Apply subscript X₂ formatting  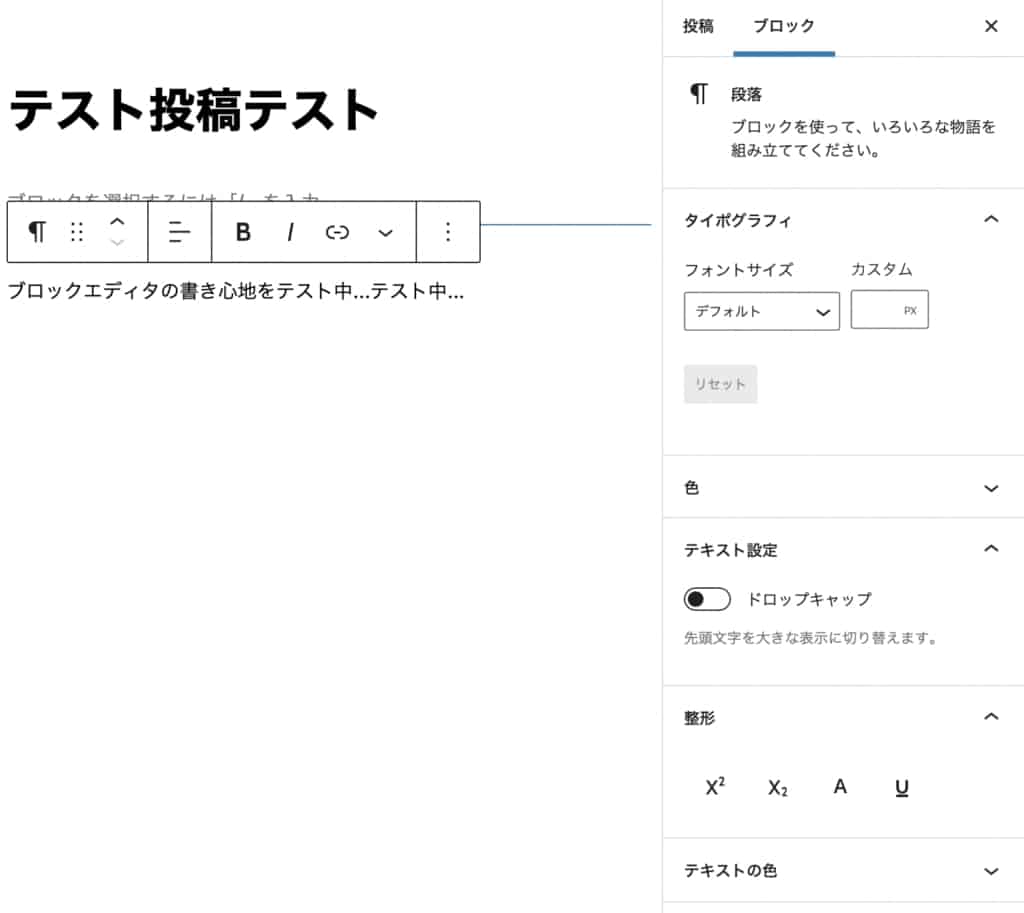[x=777, y=788]
